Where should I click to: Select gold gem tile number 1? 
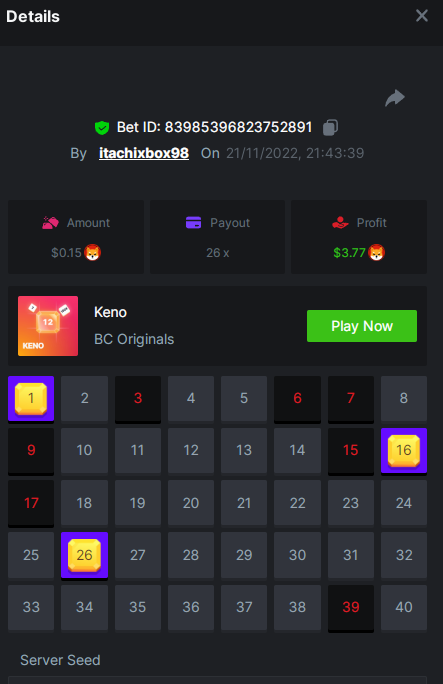[x=31, y=399]
